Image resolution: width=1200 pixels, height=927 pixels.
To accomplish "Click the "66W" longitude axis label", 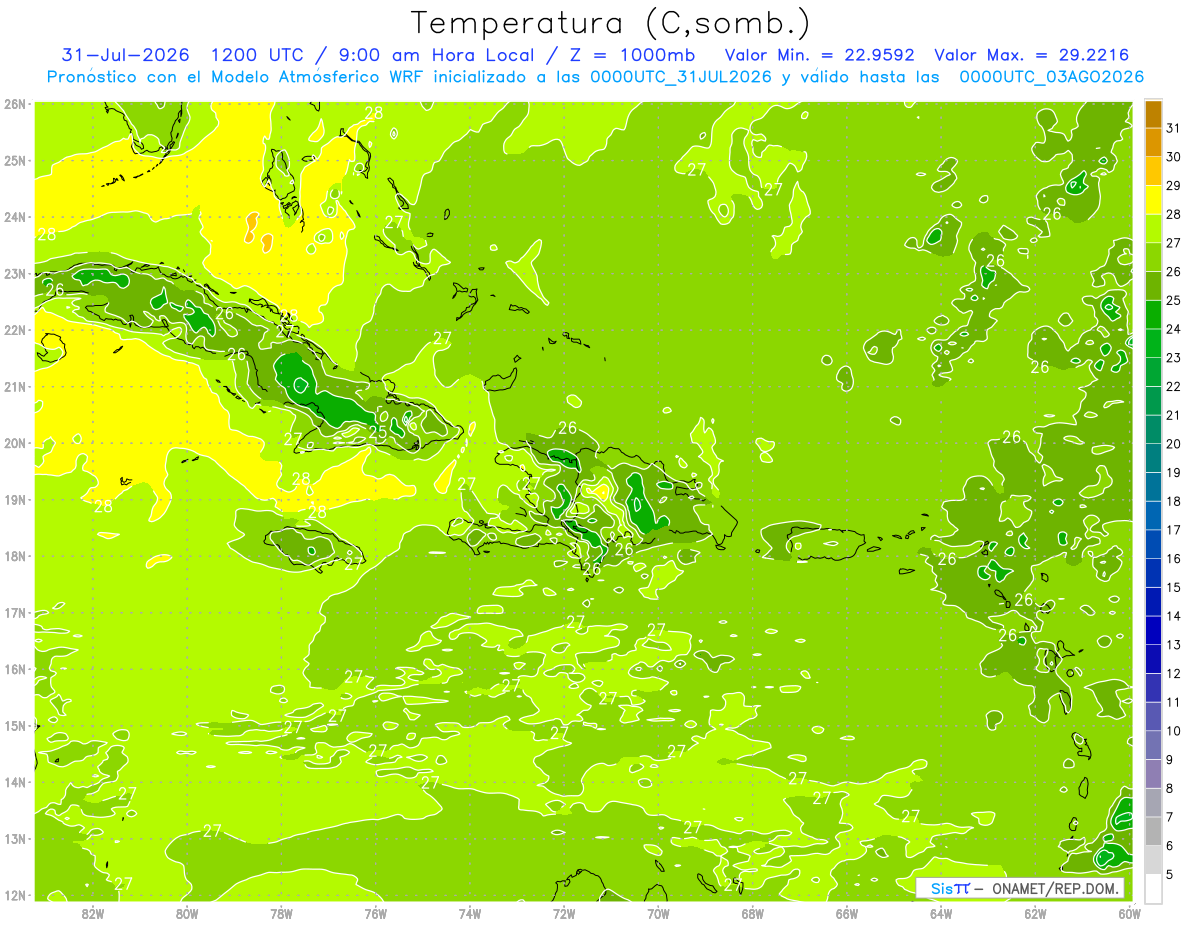I will click(x=847, y=914).
